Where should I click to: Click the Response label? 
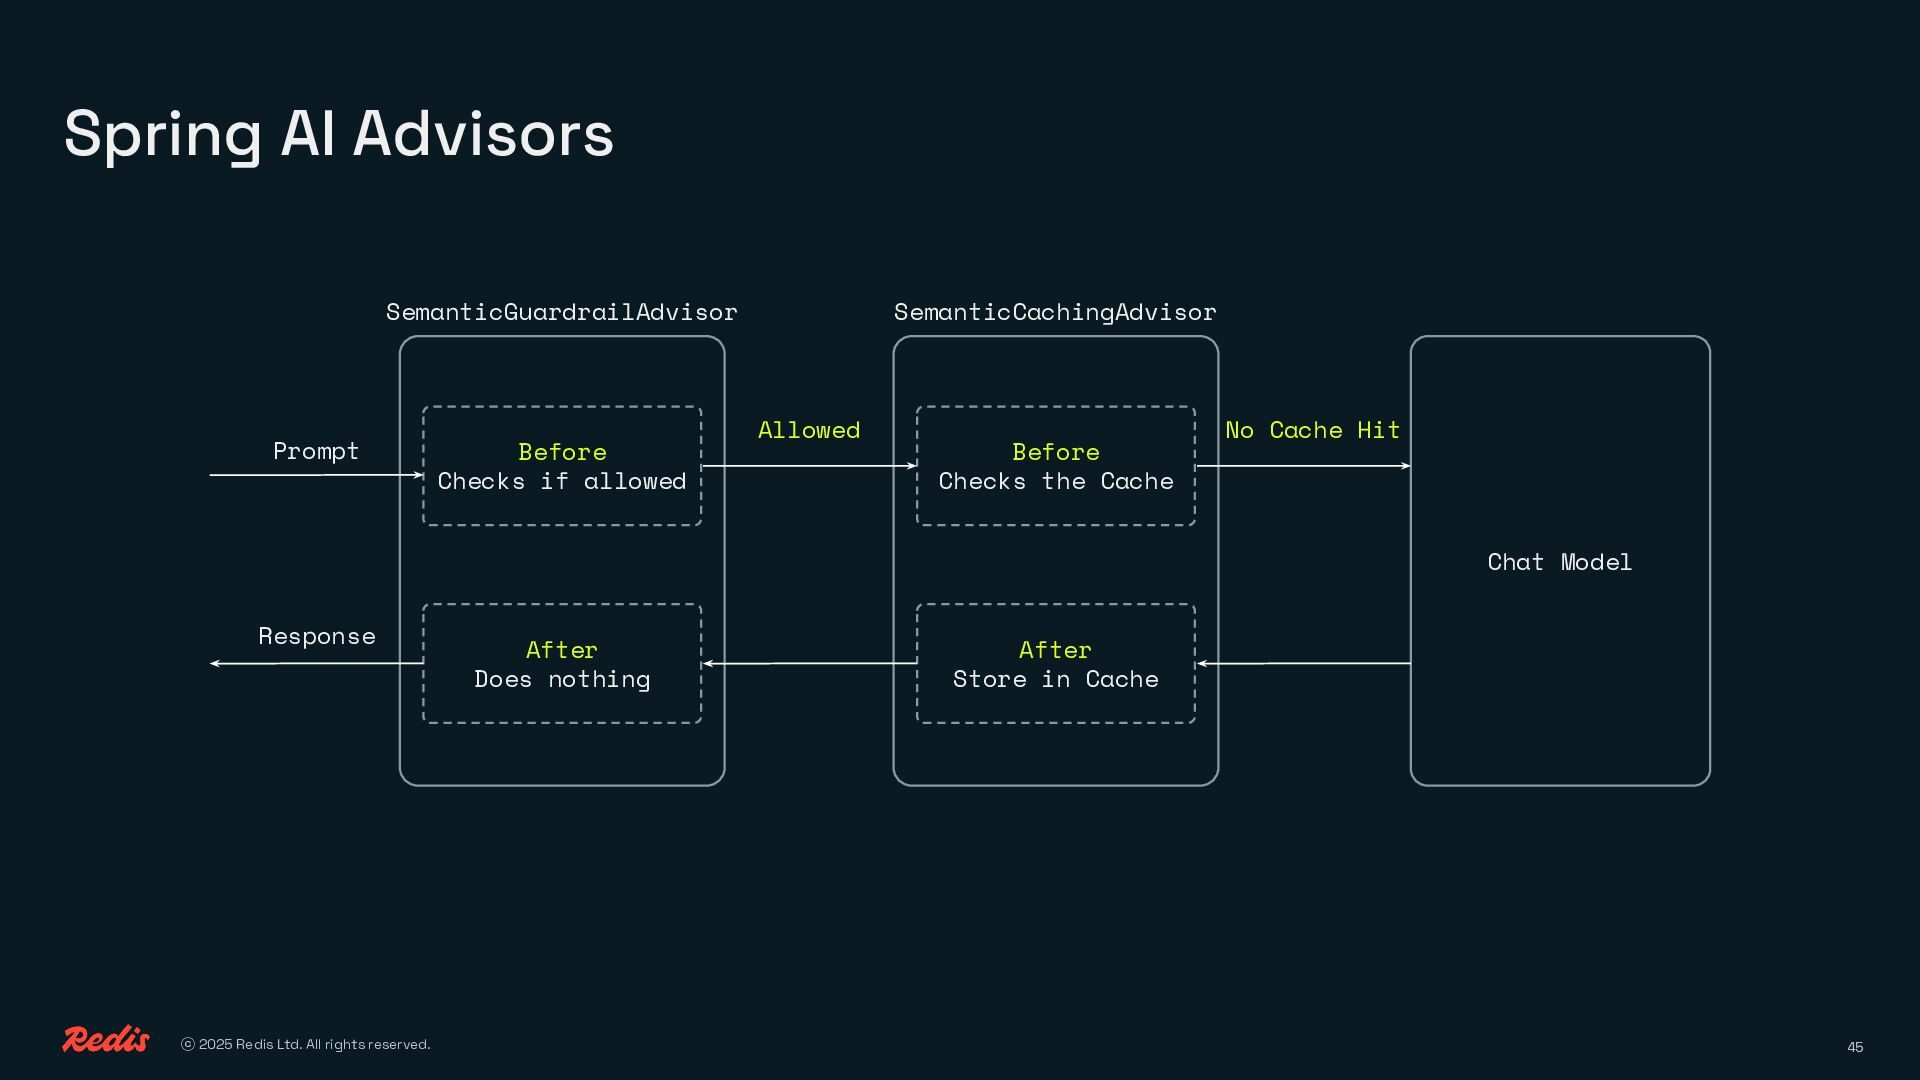pyautogui.click(x=316, y=636)
